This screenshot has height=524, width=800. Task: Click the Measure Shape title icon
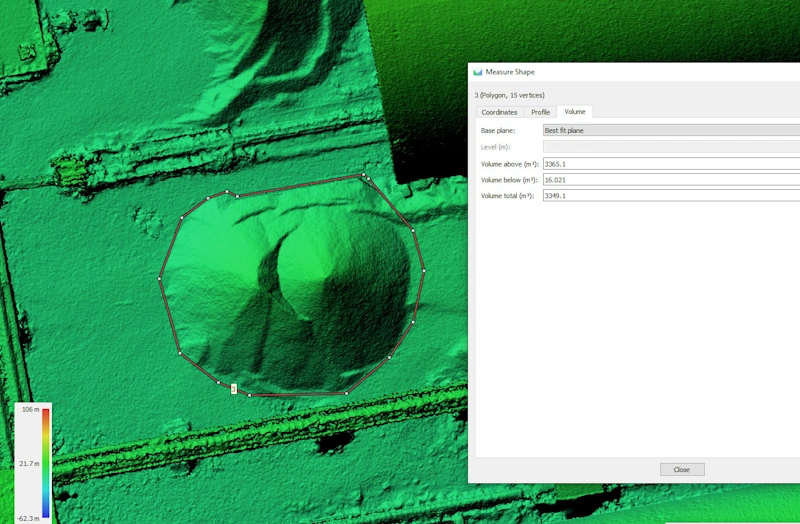tap(478, 72)
